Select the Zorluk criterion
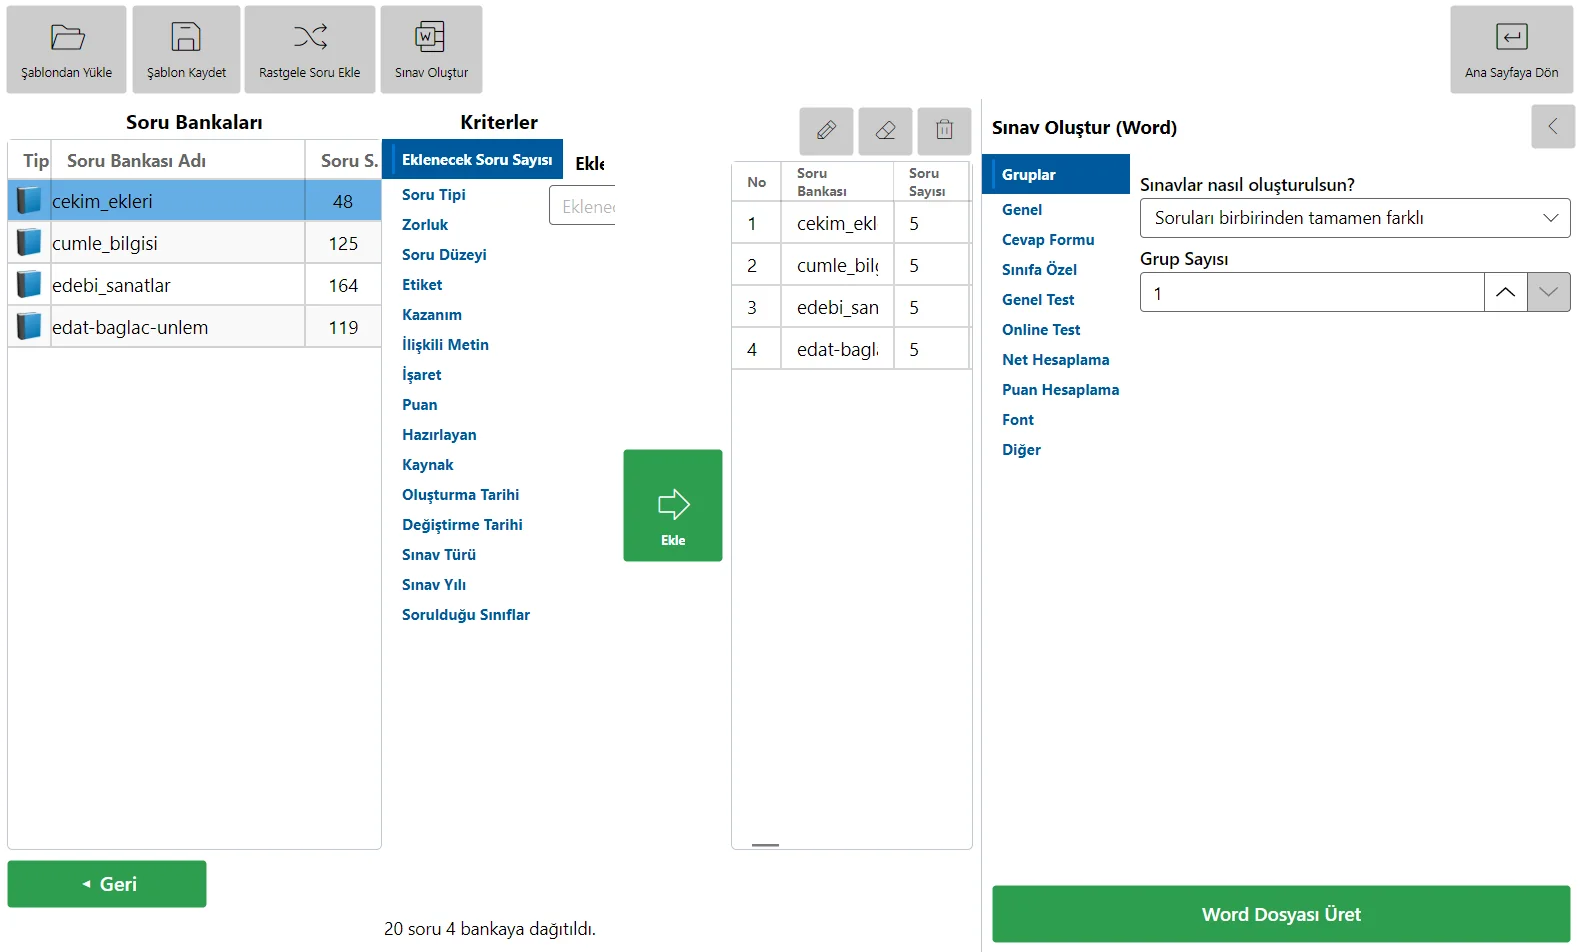 425,225
